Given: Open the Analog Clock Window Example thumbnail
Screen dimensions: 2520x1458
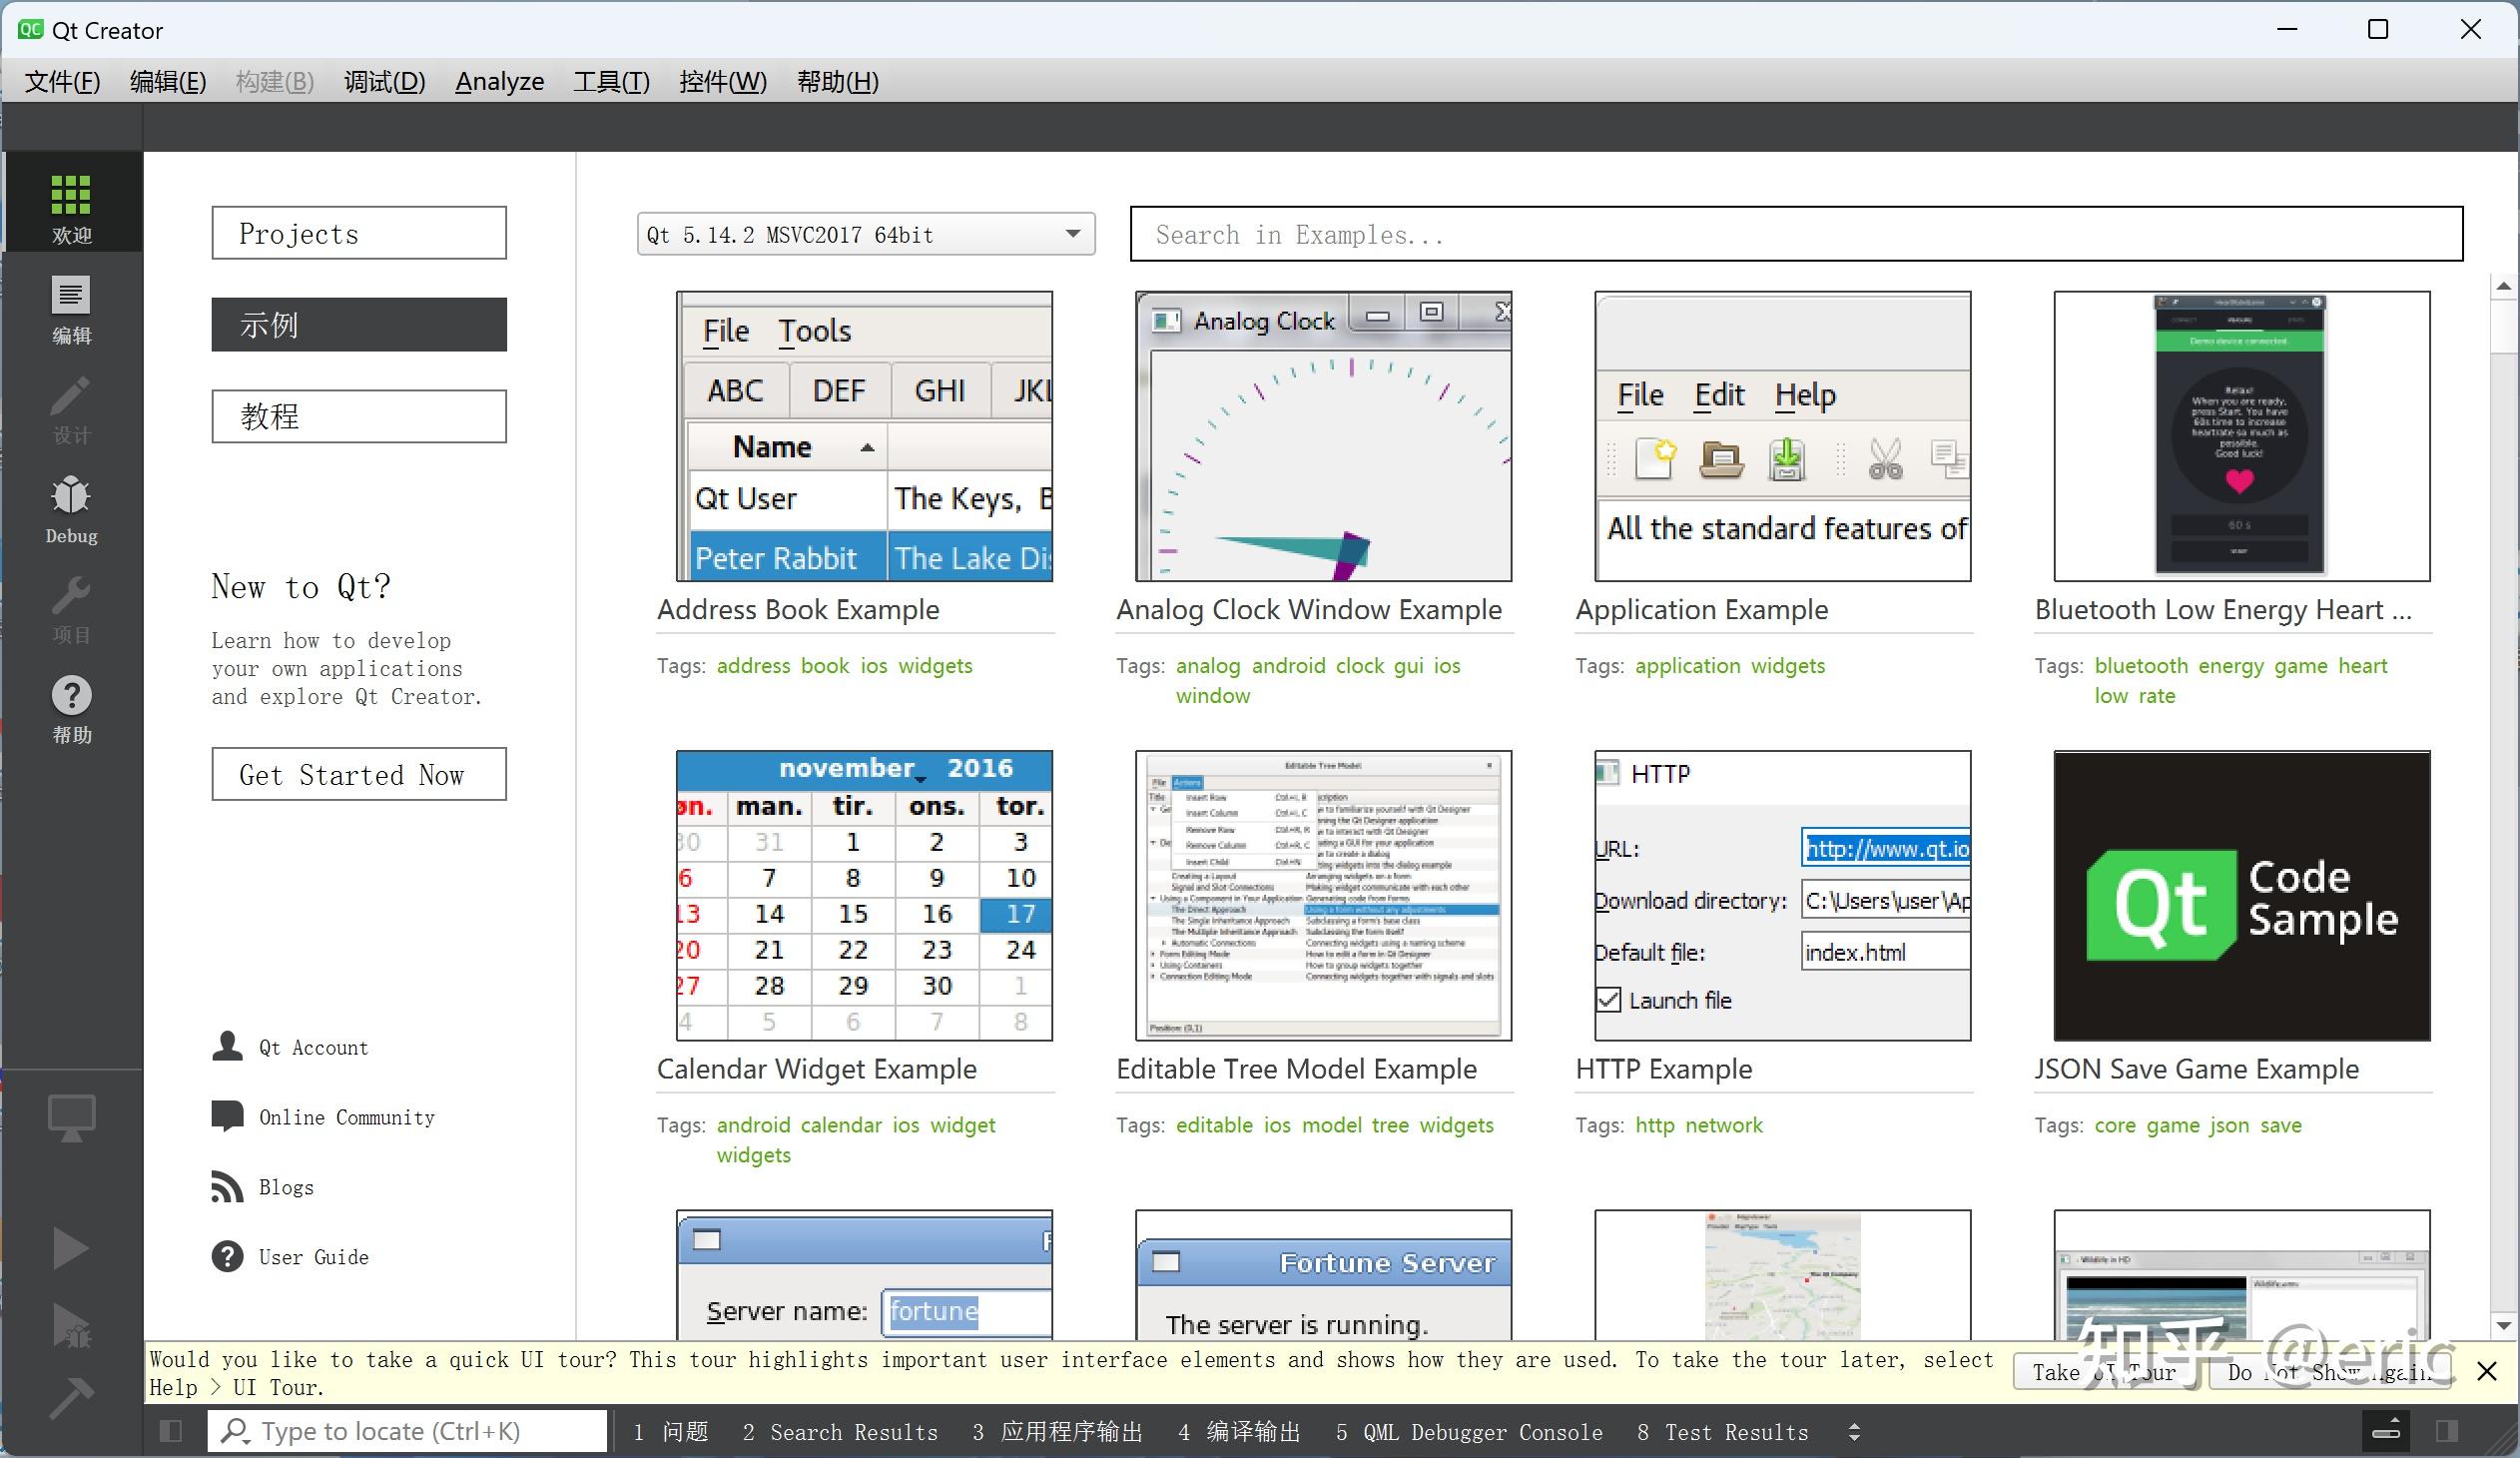Looking at the screenshot, I should 1322,437.
